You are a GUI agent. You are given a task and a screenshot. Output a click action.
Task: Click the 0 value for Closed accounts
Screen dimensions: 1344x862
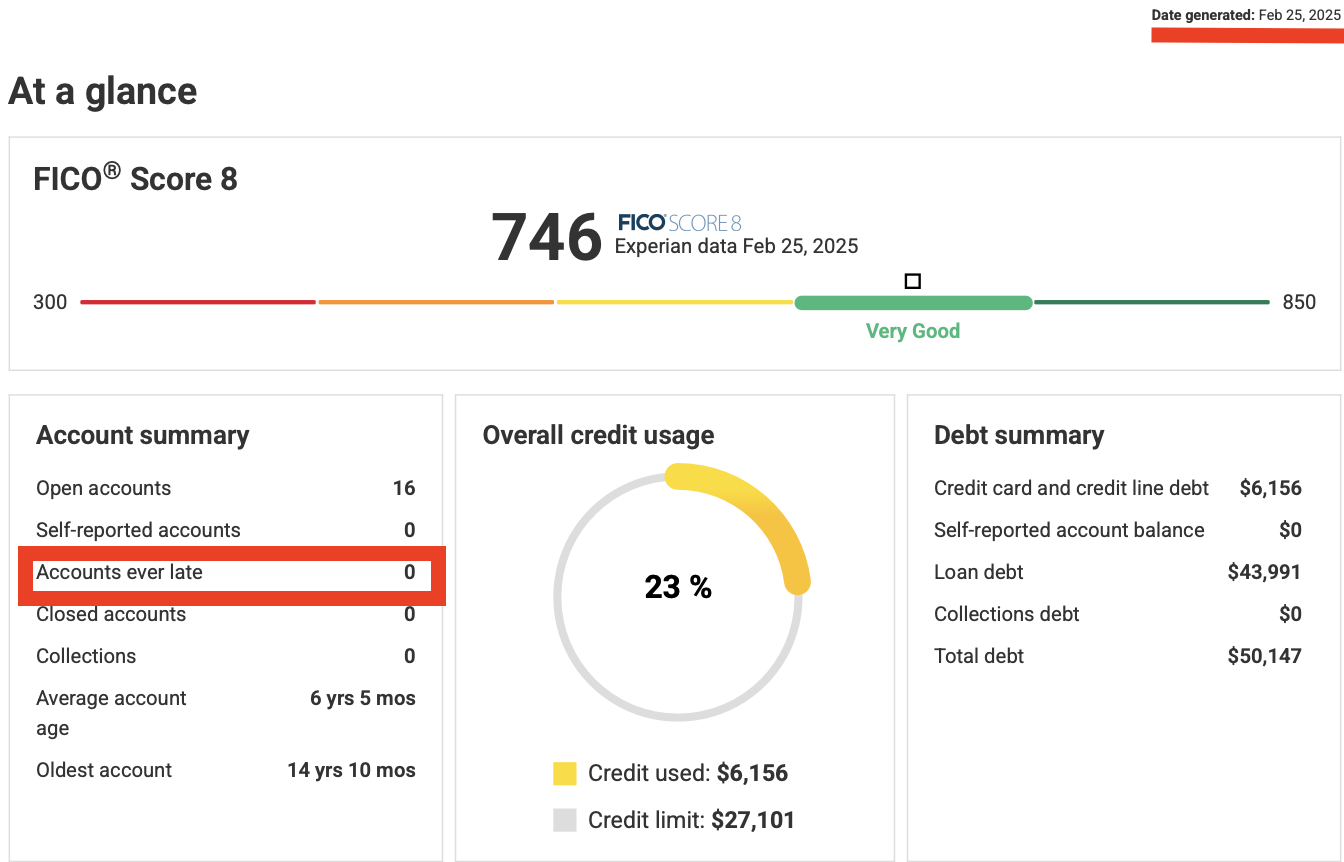pos(410,614)
